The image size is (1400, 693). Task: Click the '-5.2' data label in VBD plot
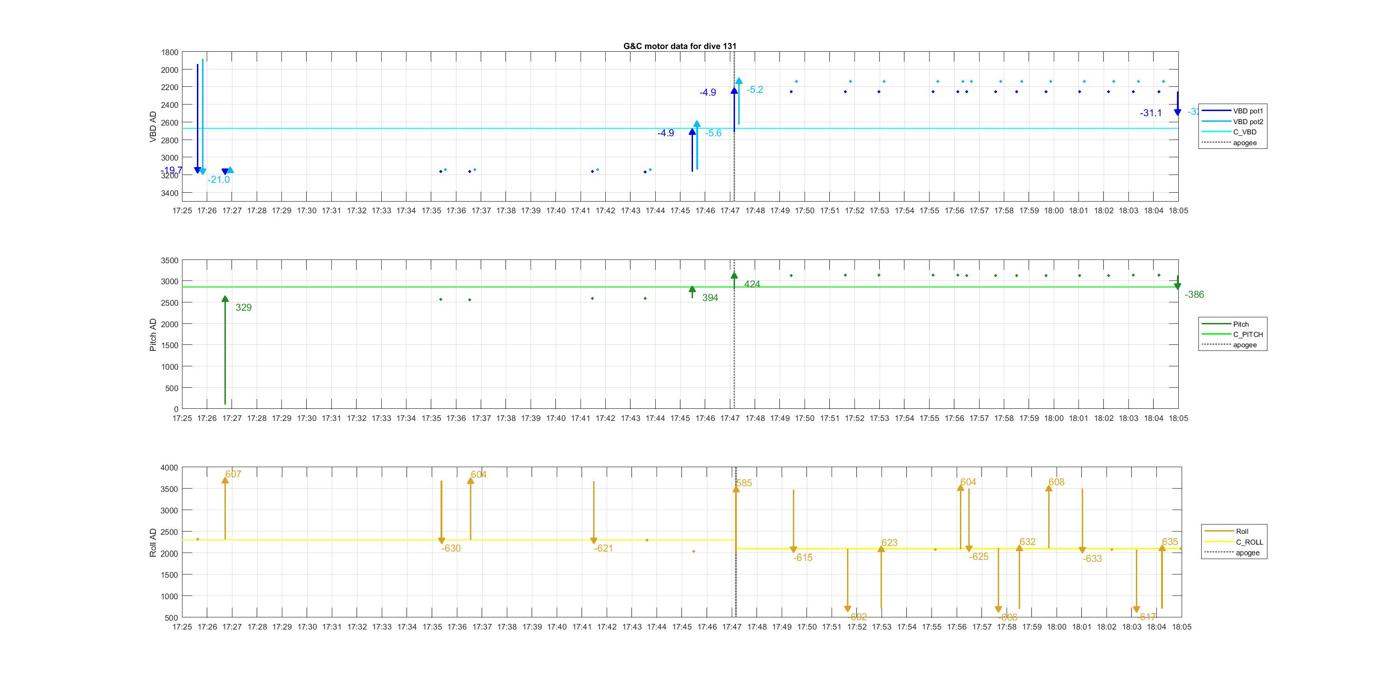(755, 90)
